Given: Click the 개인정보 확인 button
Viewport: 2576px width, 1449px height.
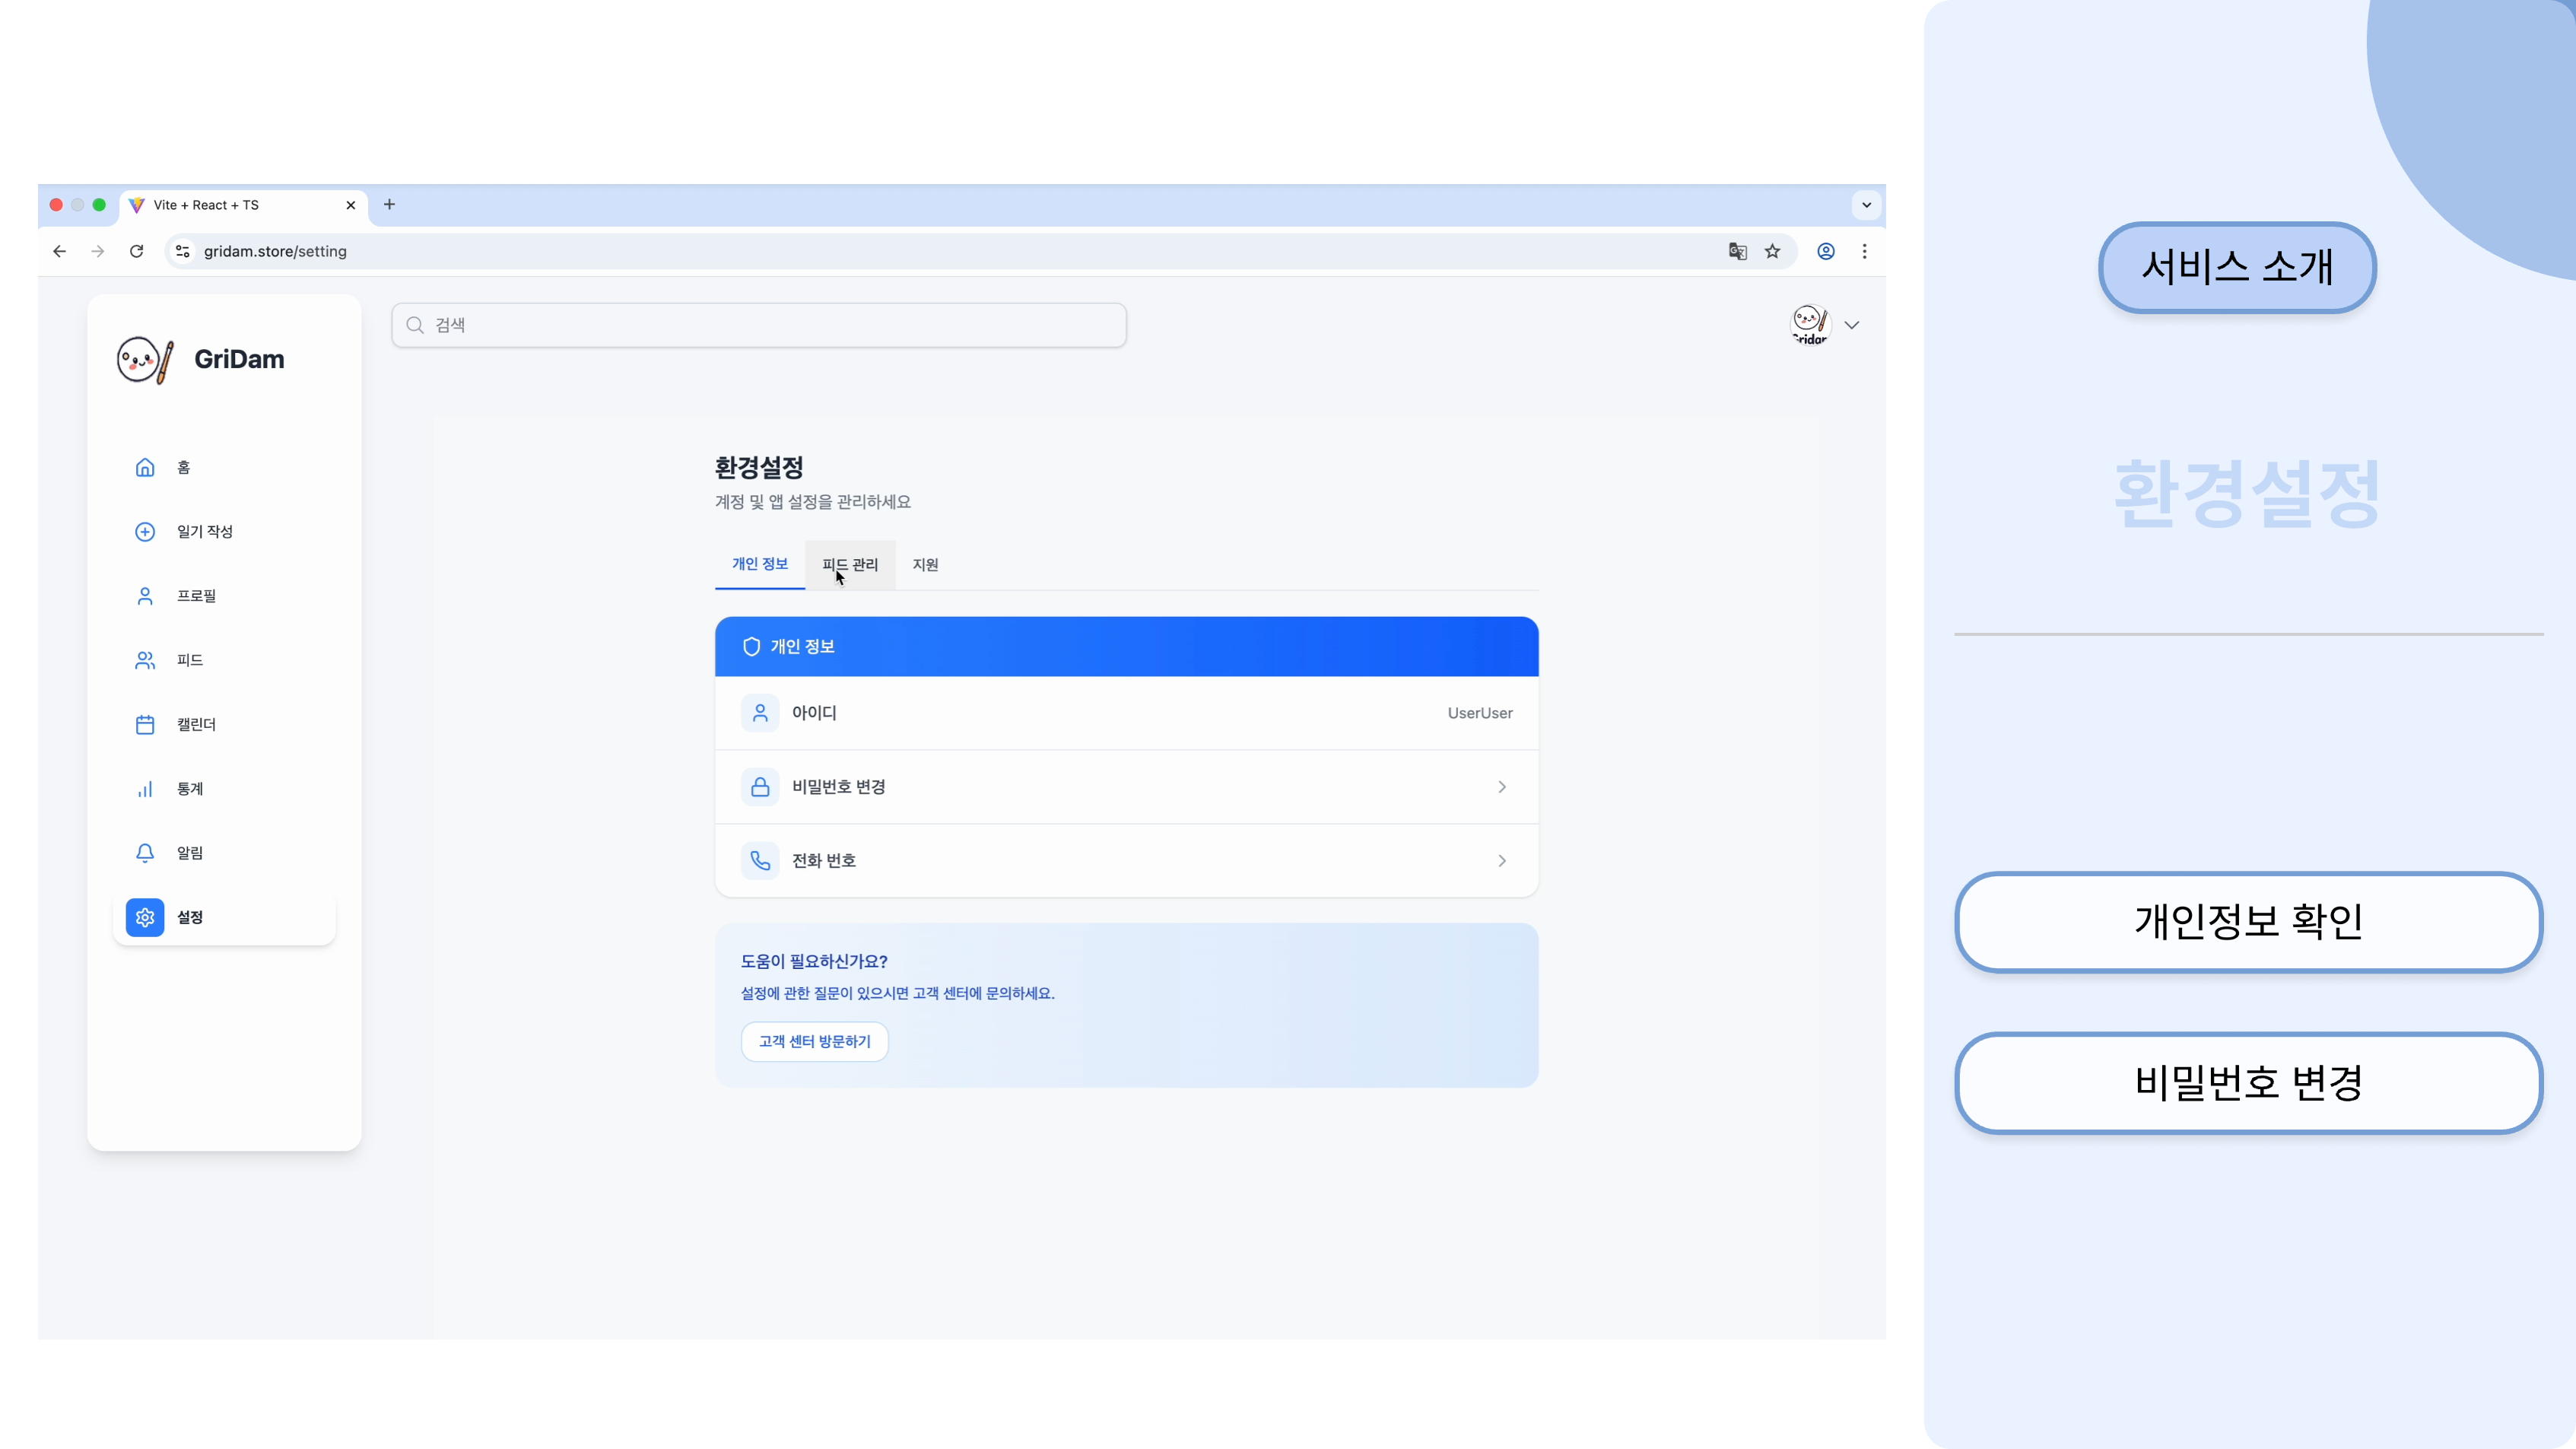Looking at the screenshot, I should point(2248,921).
